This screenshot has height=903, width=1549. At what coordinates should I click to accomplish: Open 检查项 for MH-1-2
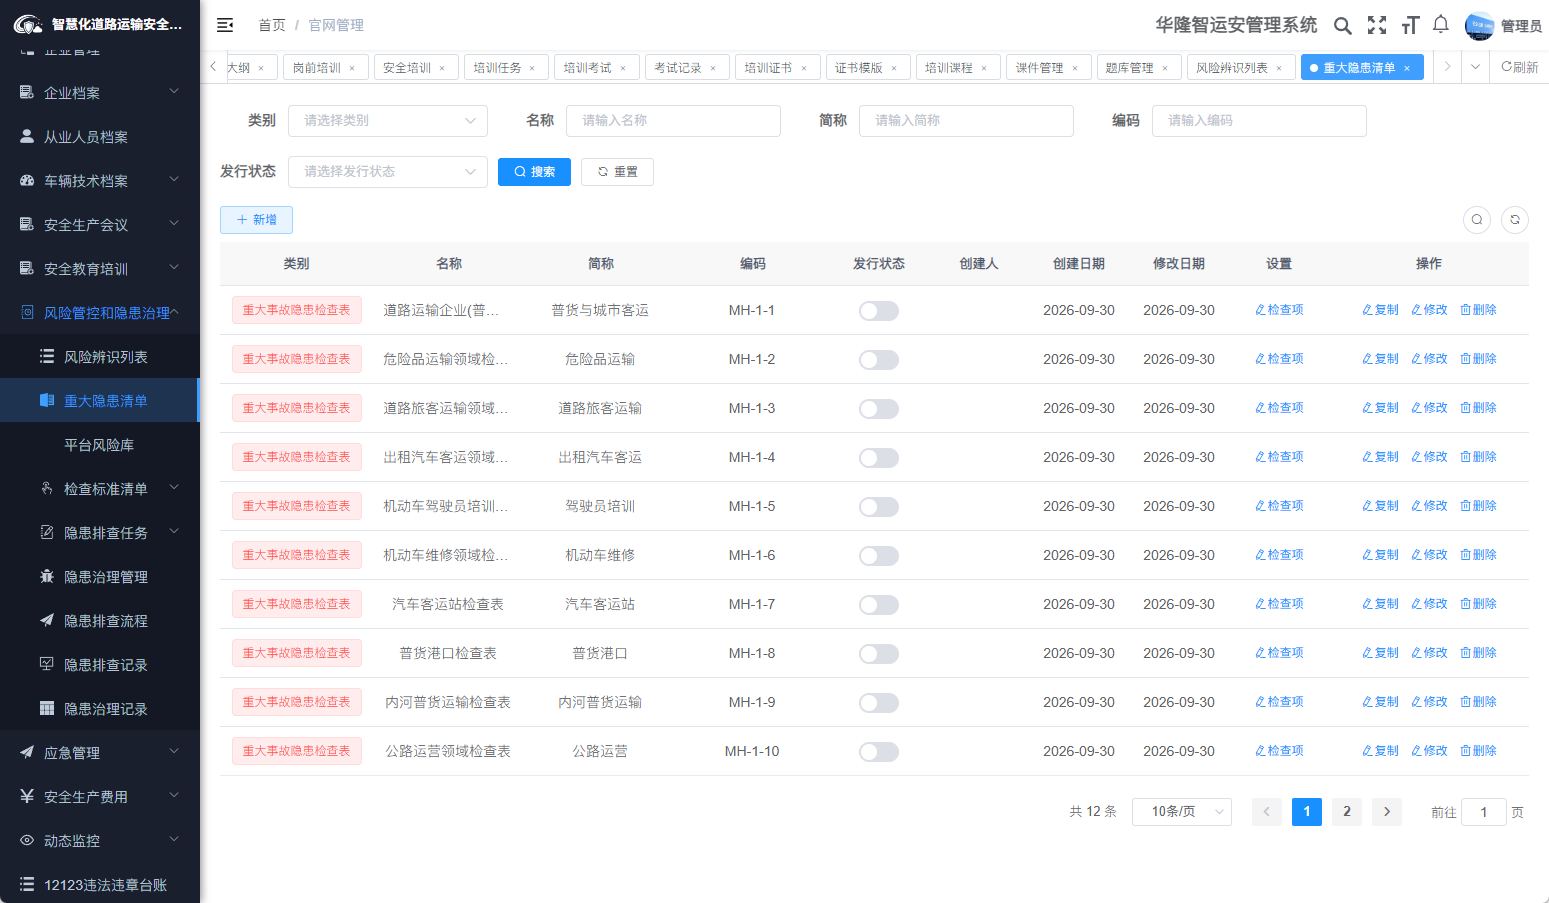[x=1279, y=359]
